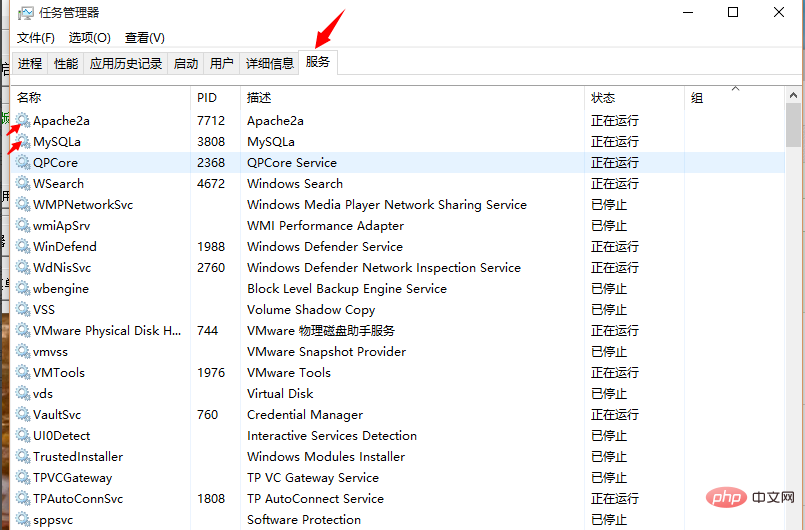Click the gear icon beside VSS
805x530 pixels.
(x=23, y=310)
